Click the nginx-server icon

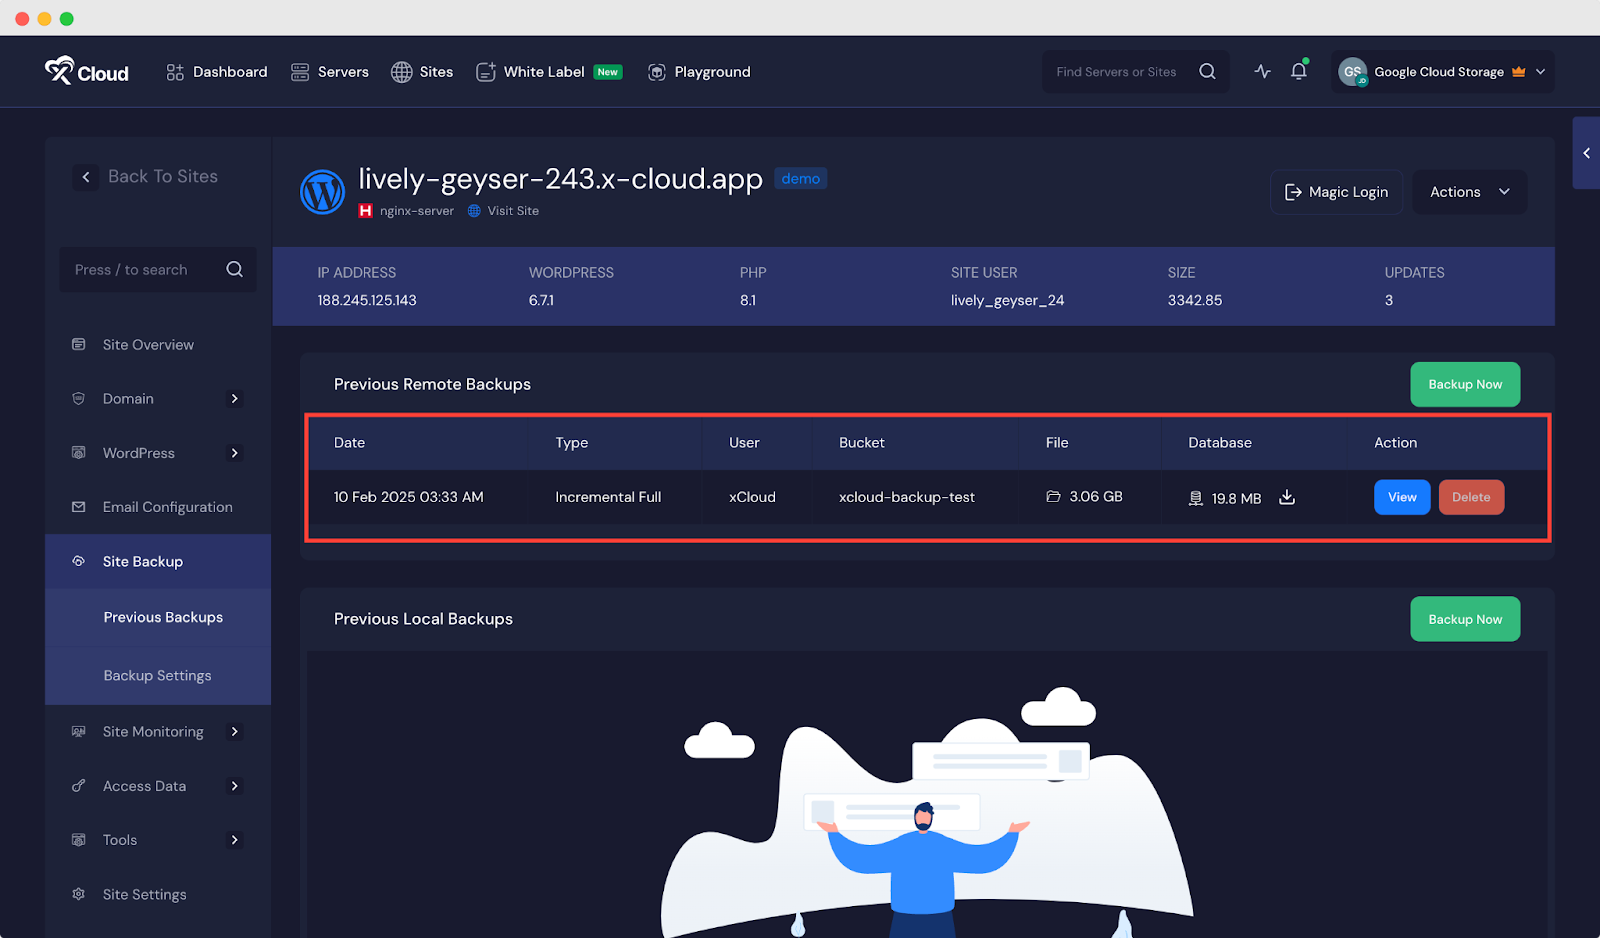pos(364,211)
